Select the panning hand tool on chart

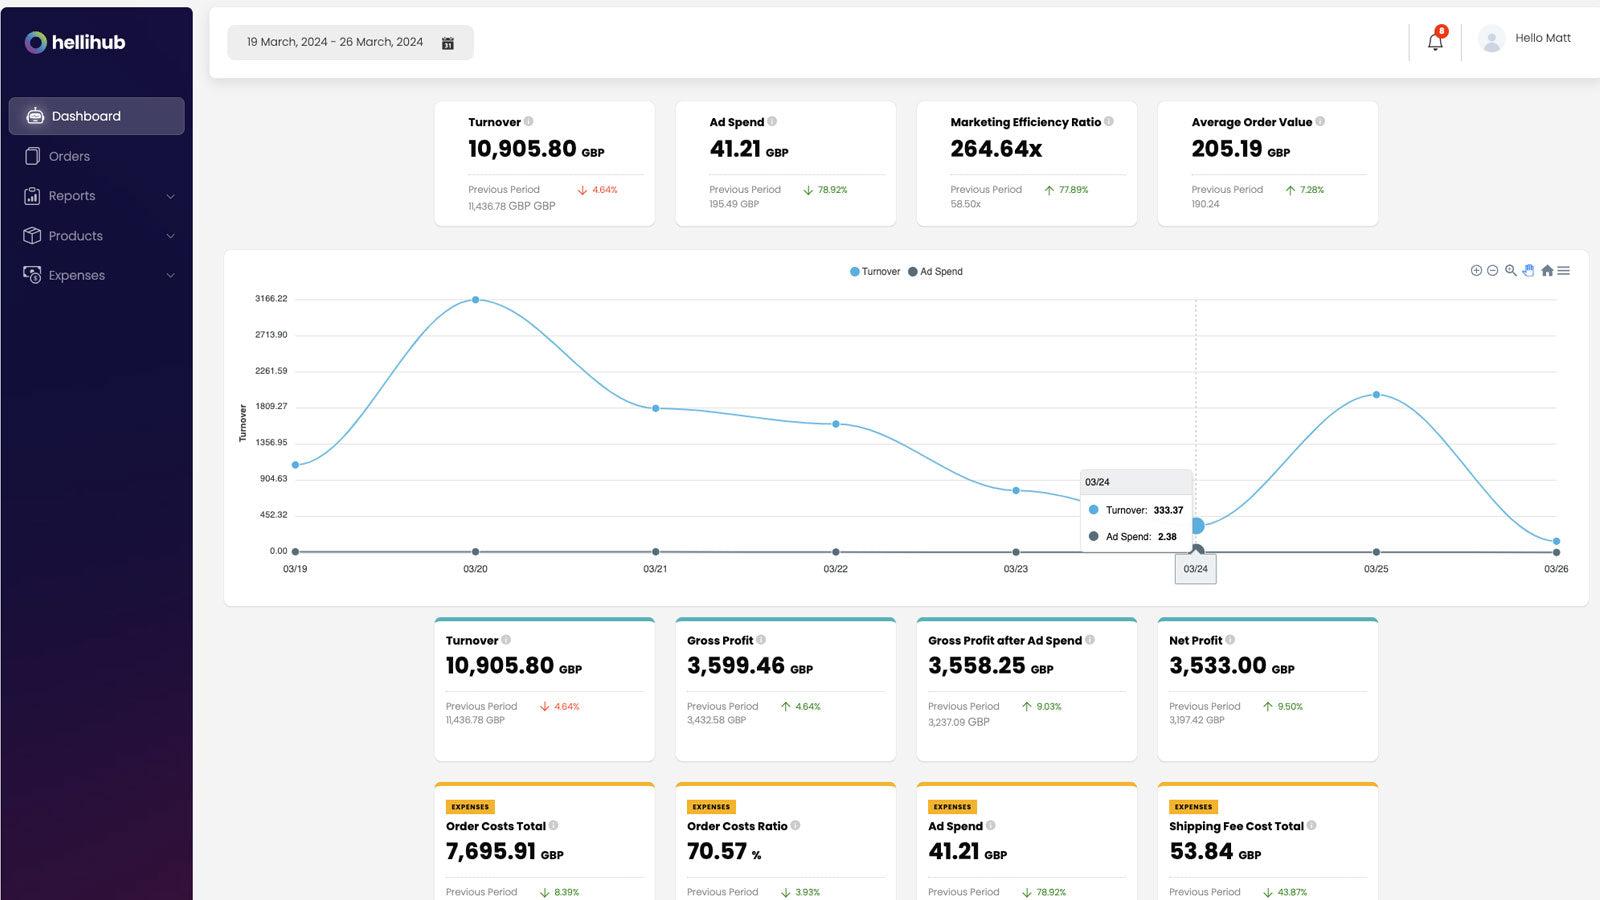[1528, 270]
